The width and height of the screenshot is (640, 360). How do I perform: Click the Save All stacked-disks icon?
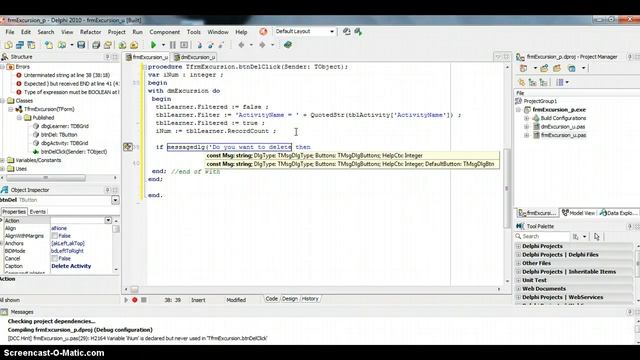tap(96, 45)
